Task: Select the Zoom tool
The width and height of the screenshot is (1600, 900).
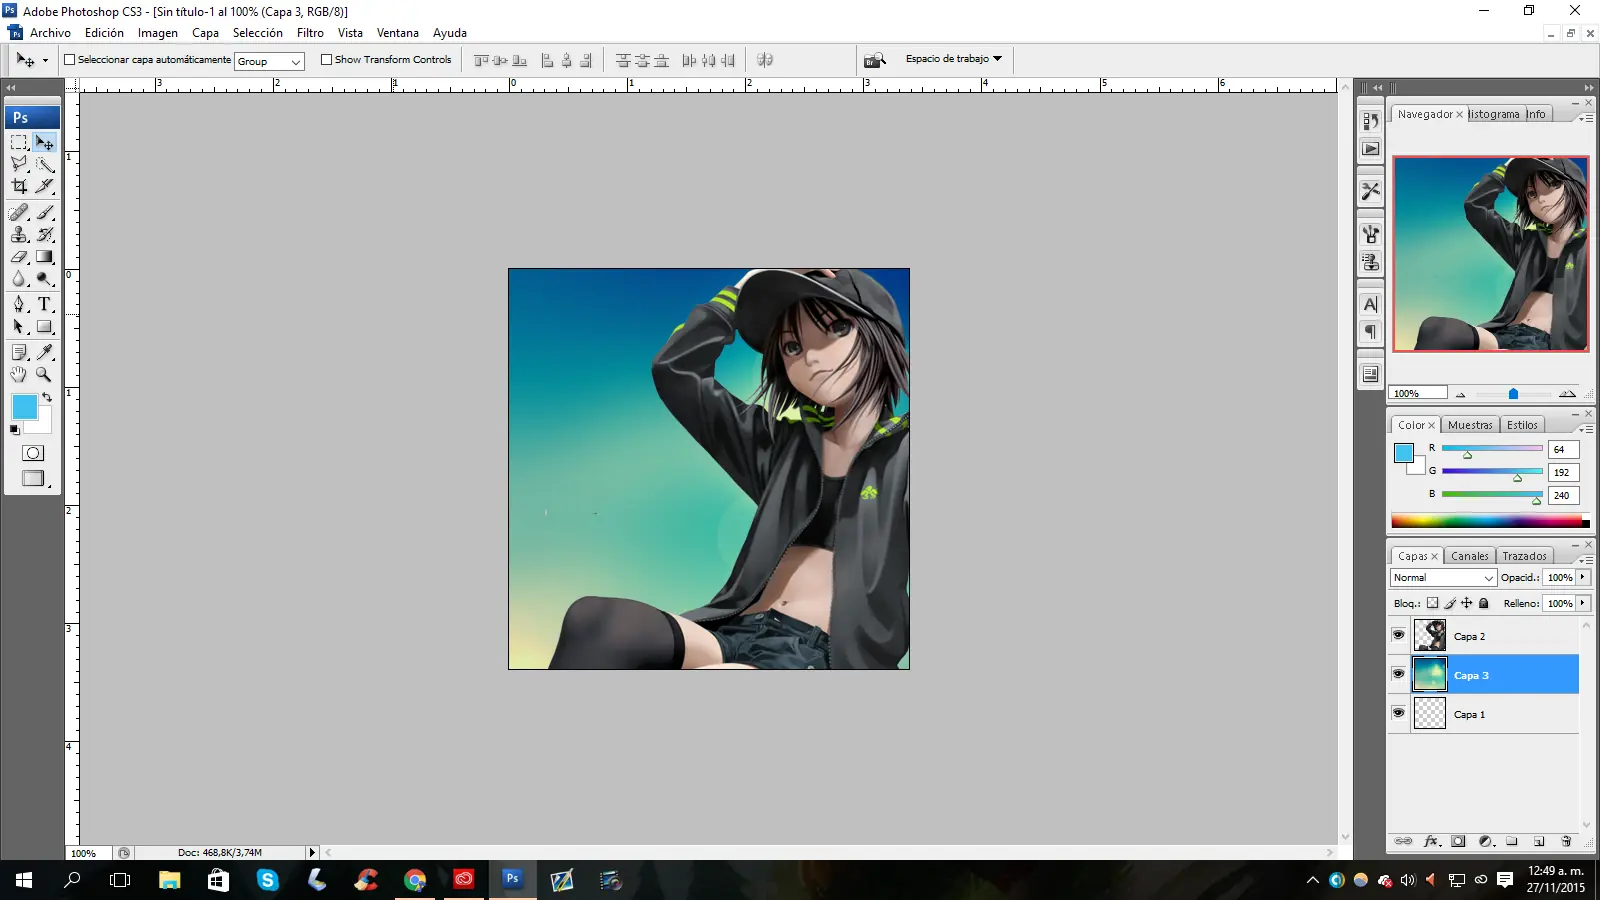Action: [45, 374]
